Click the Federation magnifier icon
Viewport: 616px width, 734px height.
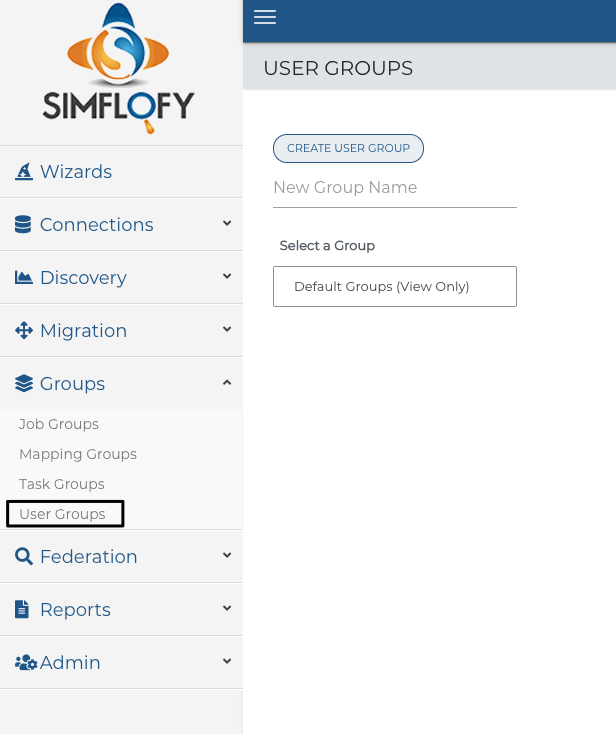click(24, 556)
